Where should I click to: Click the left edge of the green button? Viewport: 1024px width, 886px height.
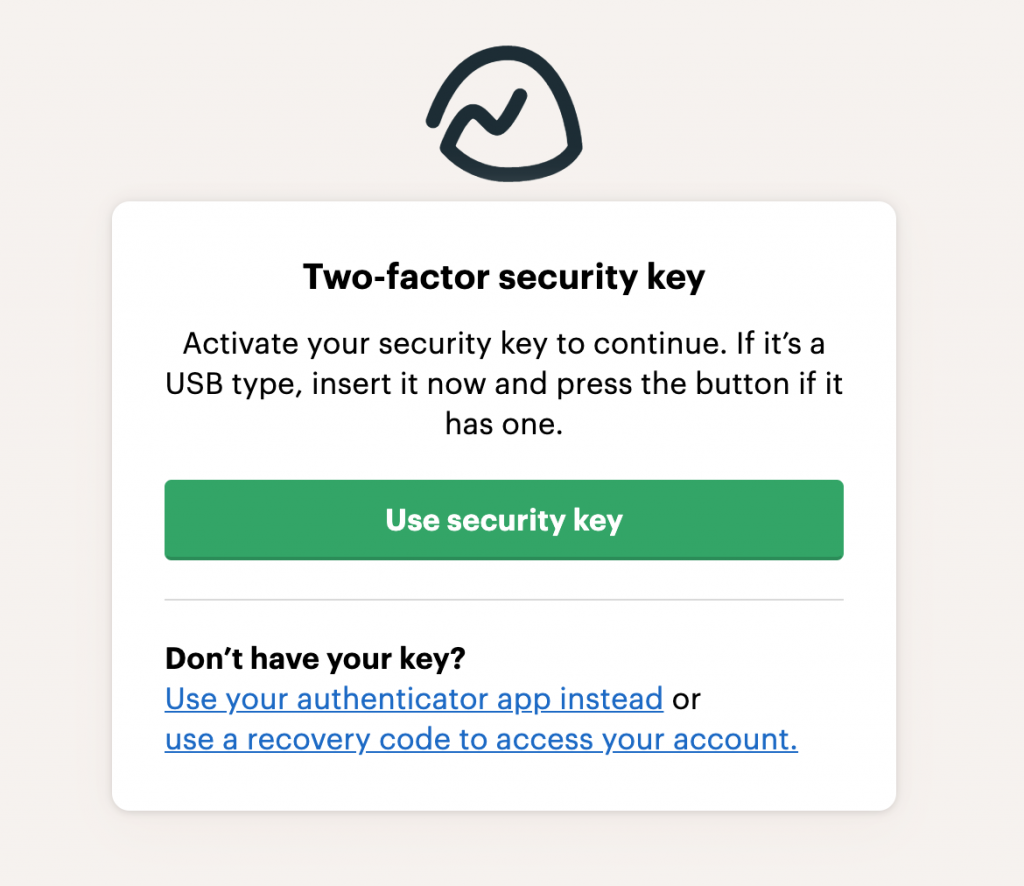tap(174, 520)
